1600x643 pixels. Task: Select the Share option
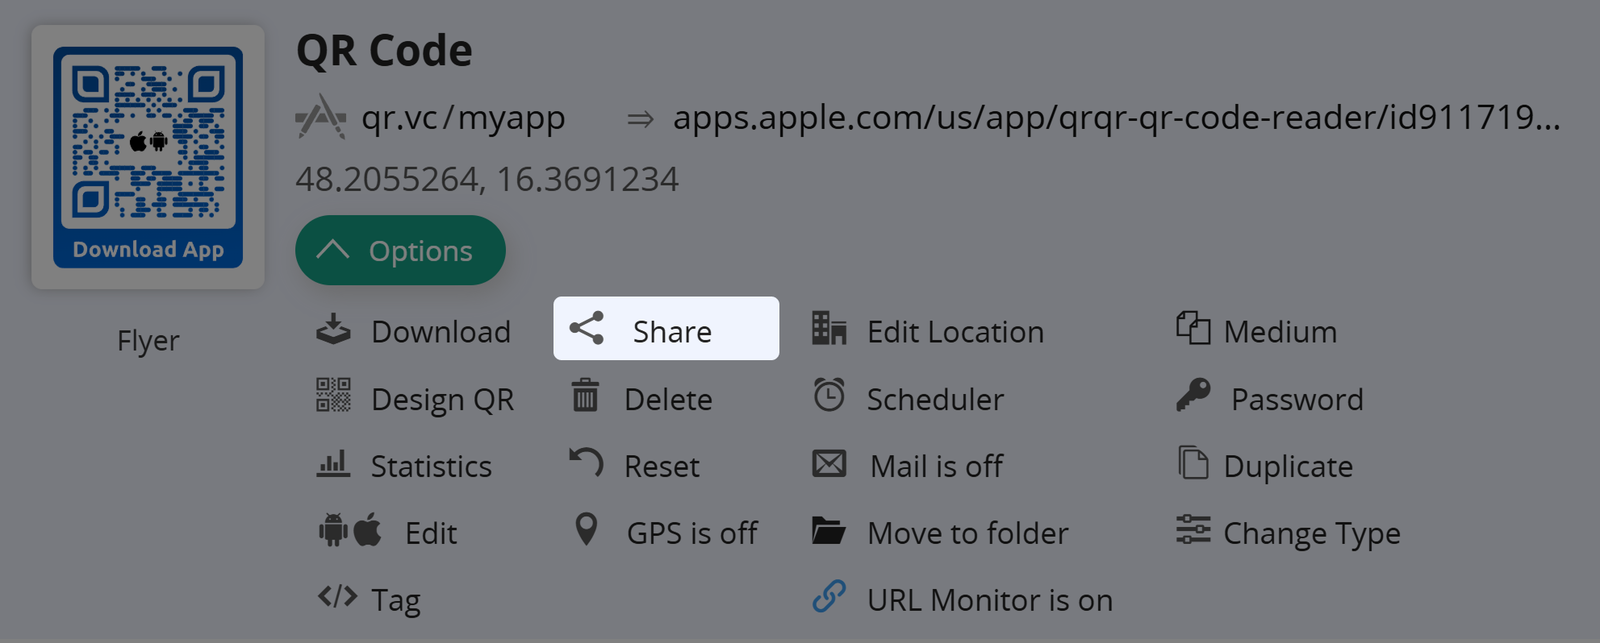pos(666,329)
